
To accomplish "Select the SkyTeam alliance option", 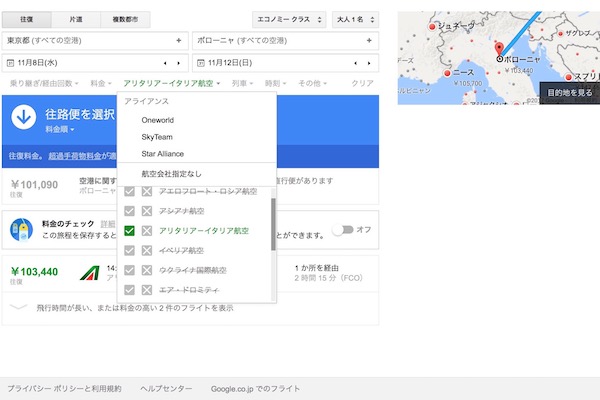I will pos(157,137).
